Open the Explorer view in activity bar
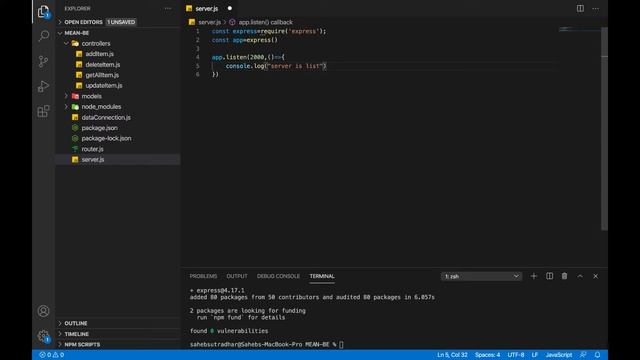The image size is (640, 360). [x=43, y=11]
